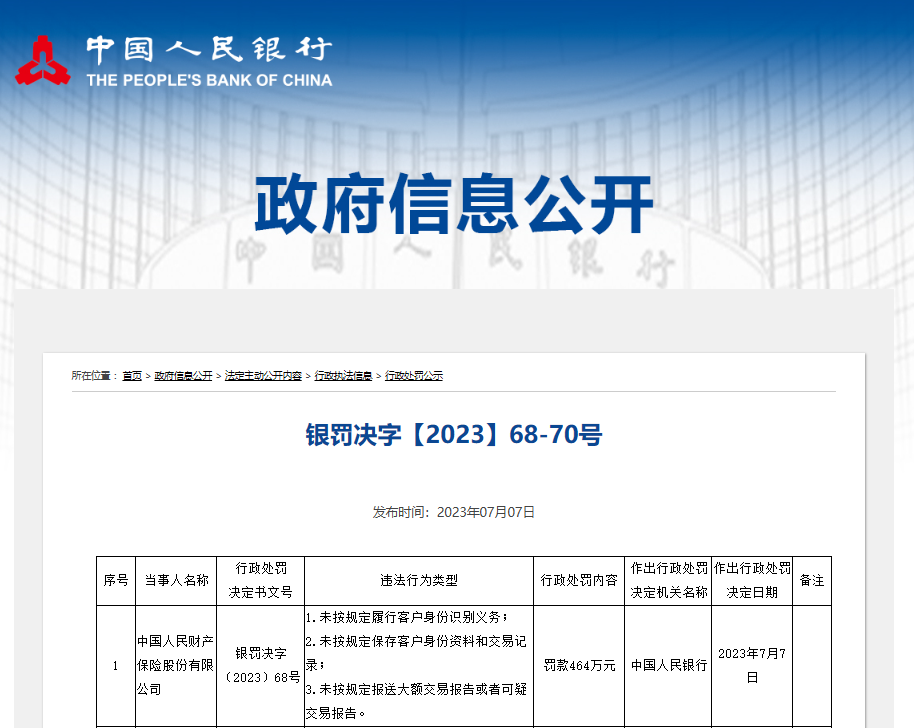
Task: Click the 中国人民银行 calligraphy logo text
Action: 208,50
